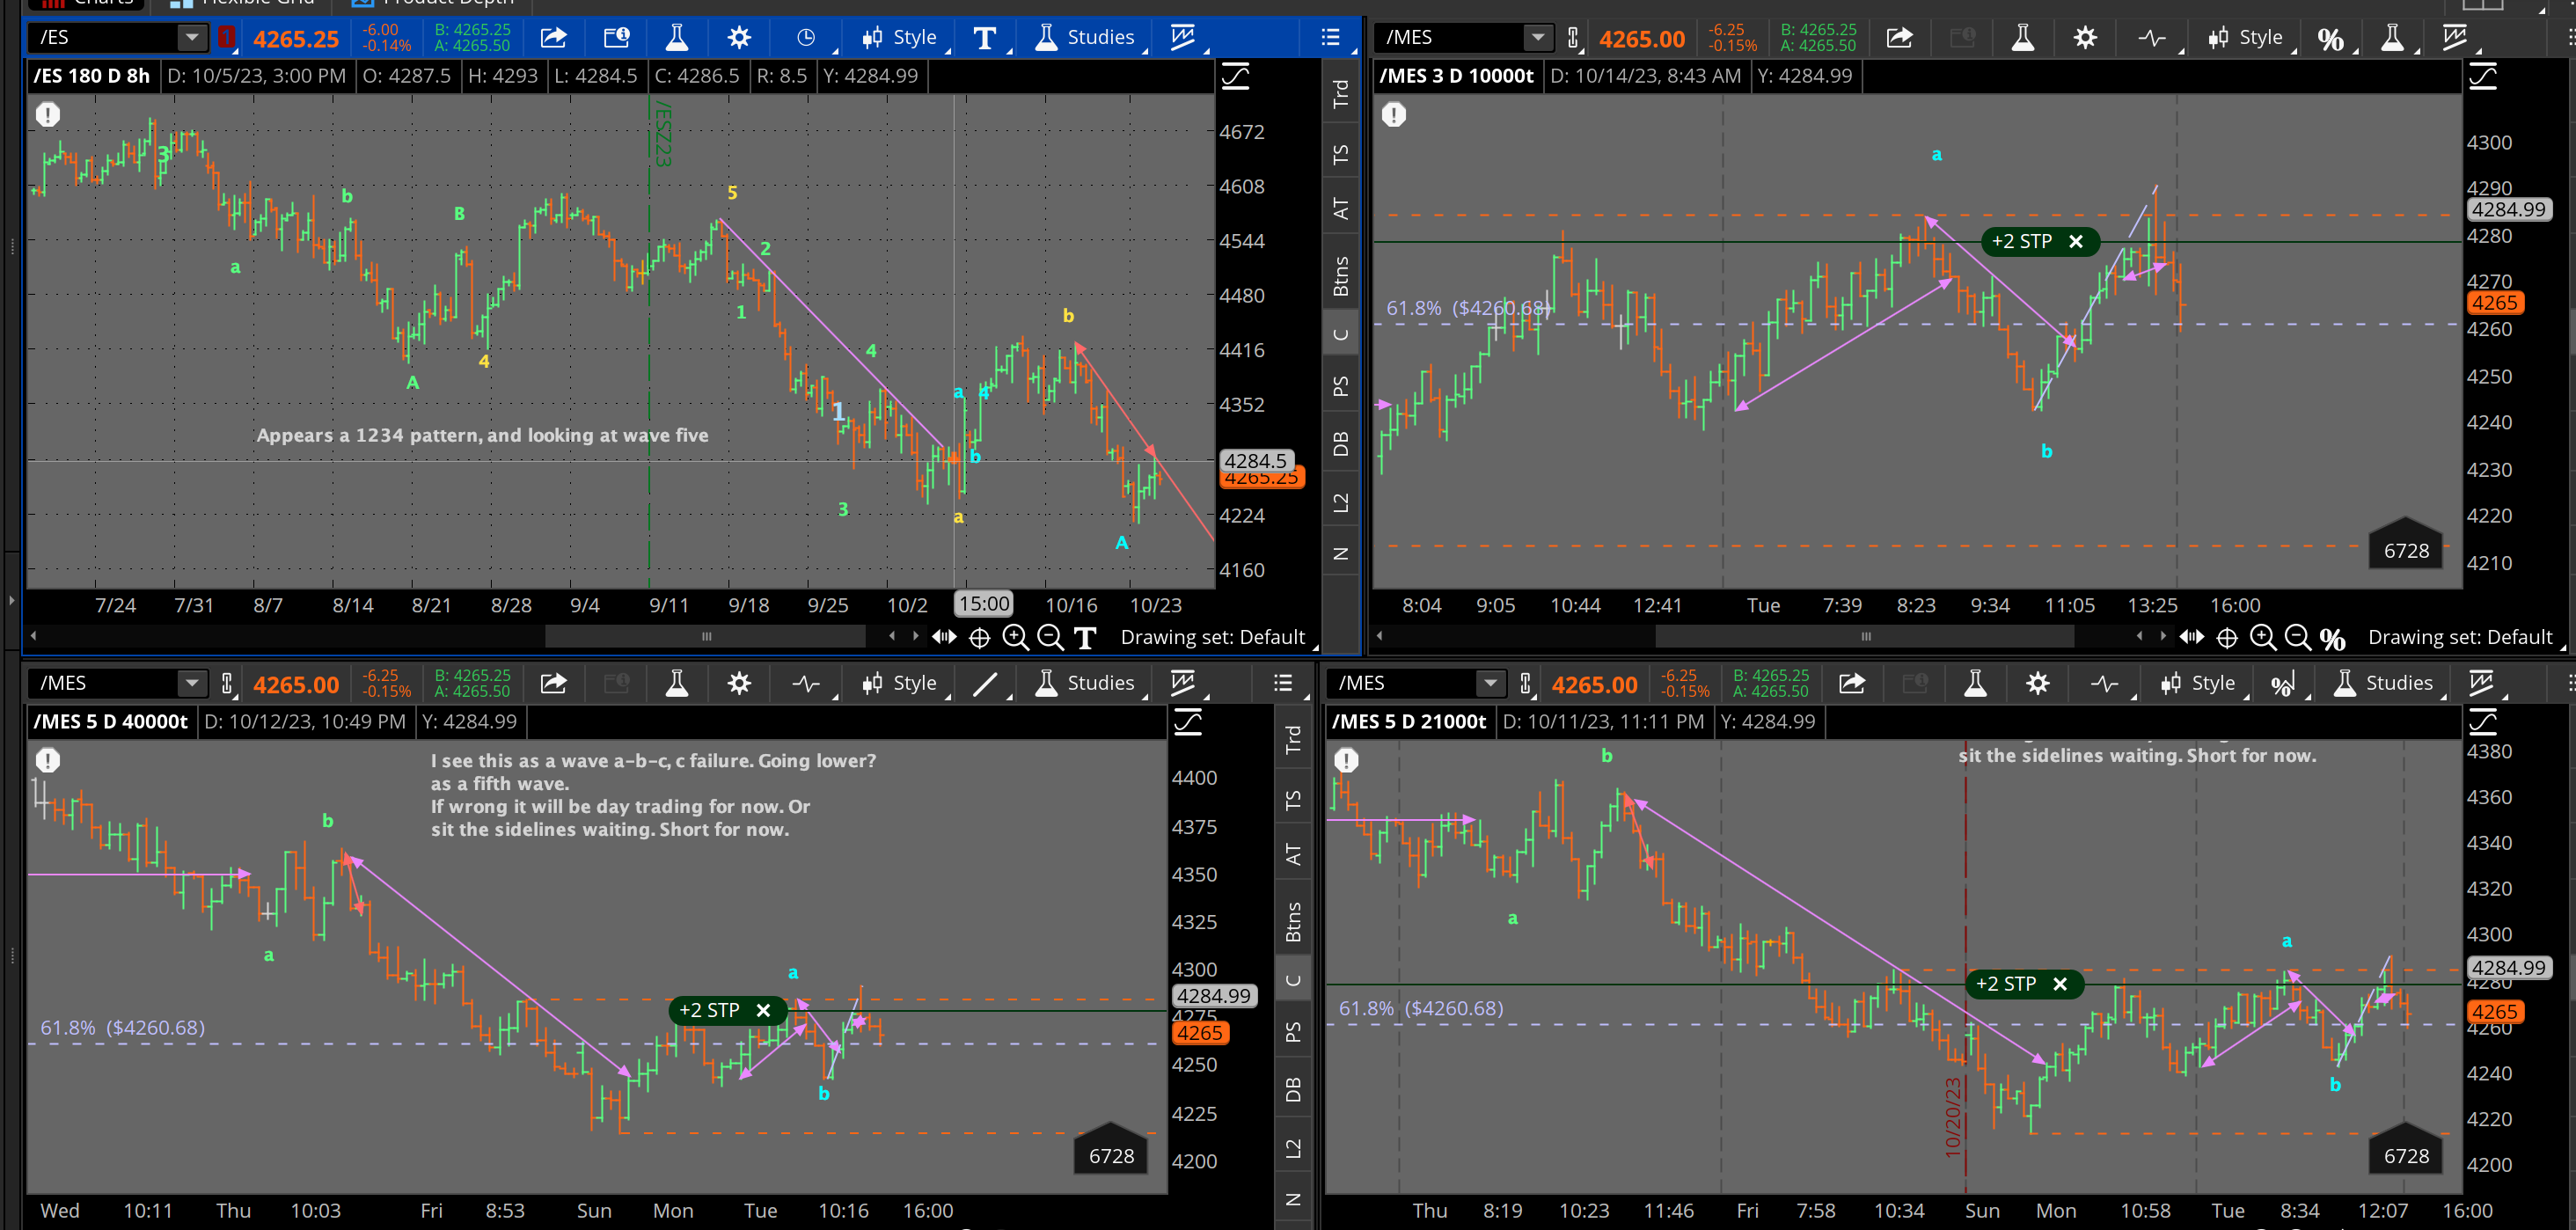Screen dimensions: 2576x1230
Task: Toggle symbol link clip in bottom-left /MES chart
Action: 227,684
